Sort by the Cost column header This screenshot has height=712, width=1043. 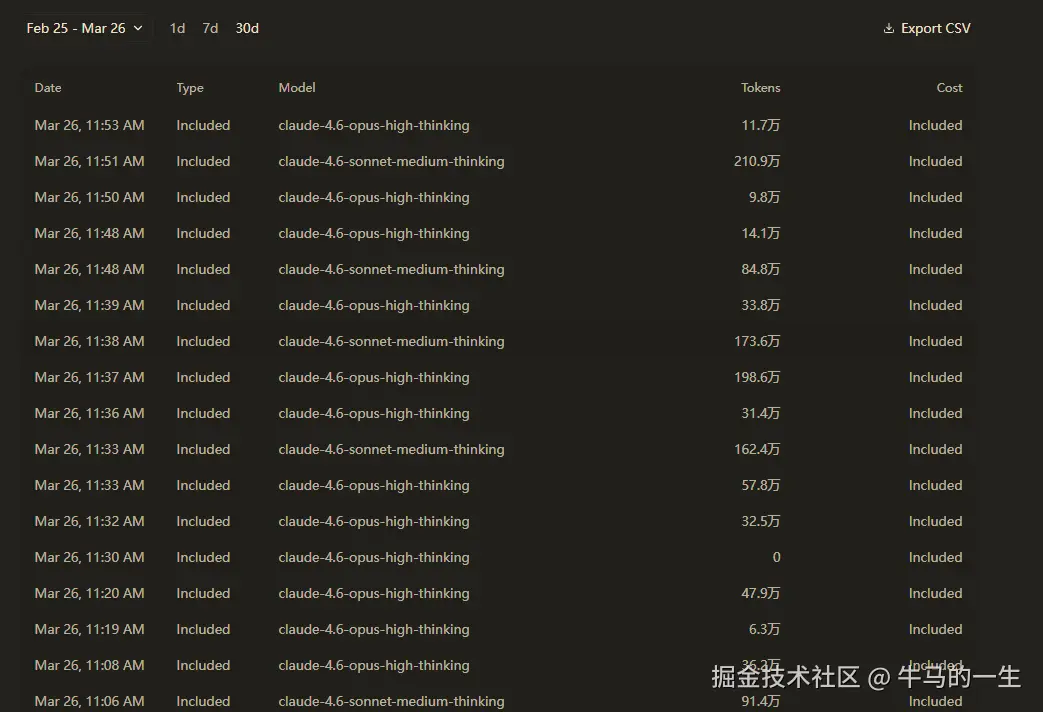coord(949,87)
